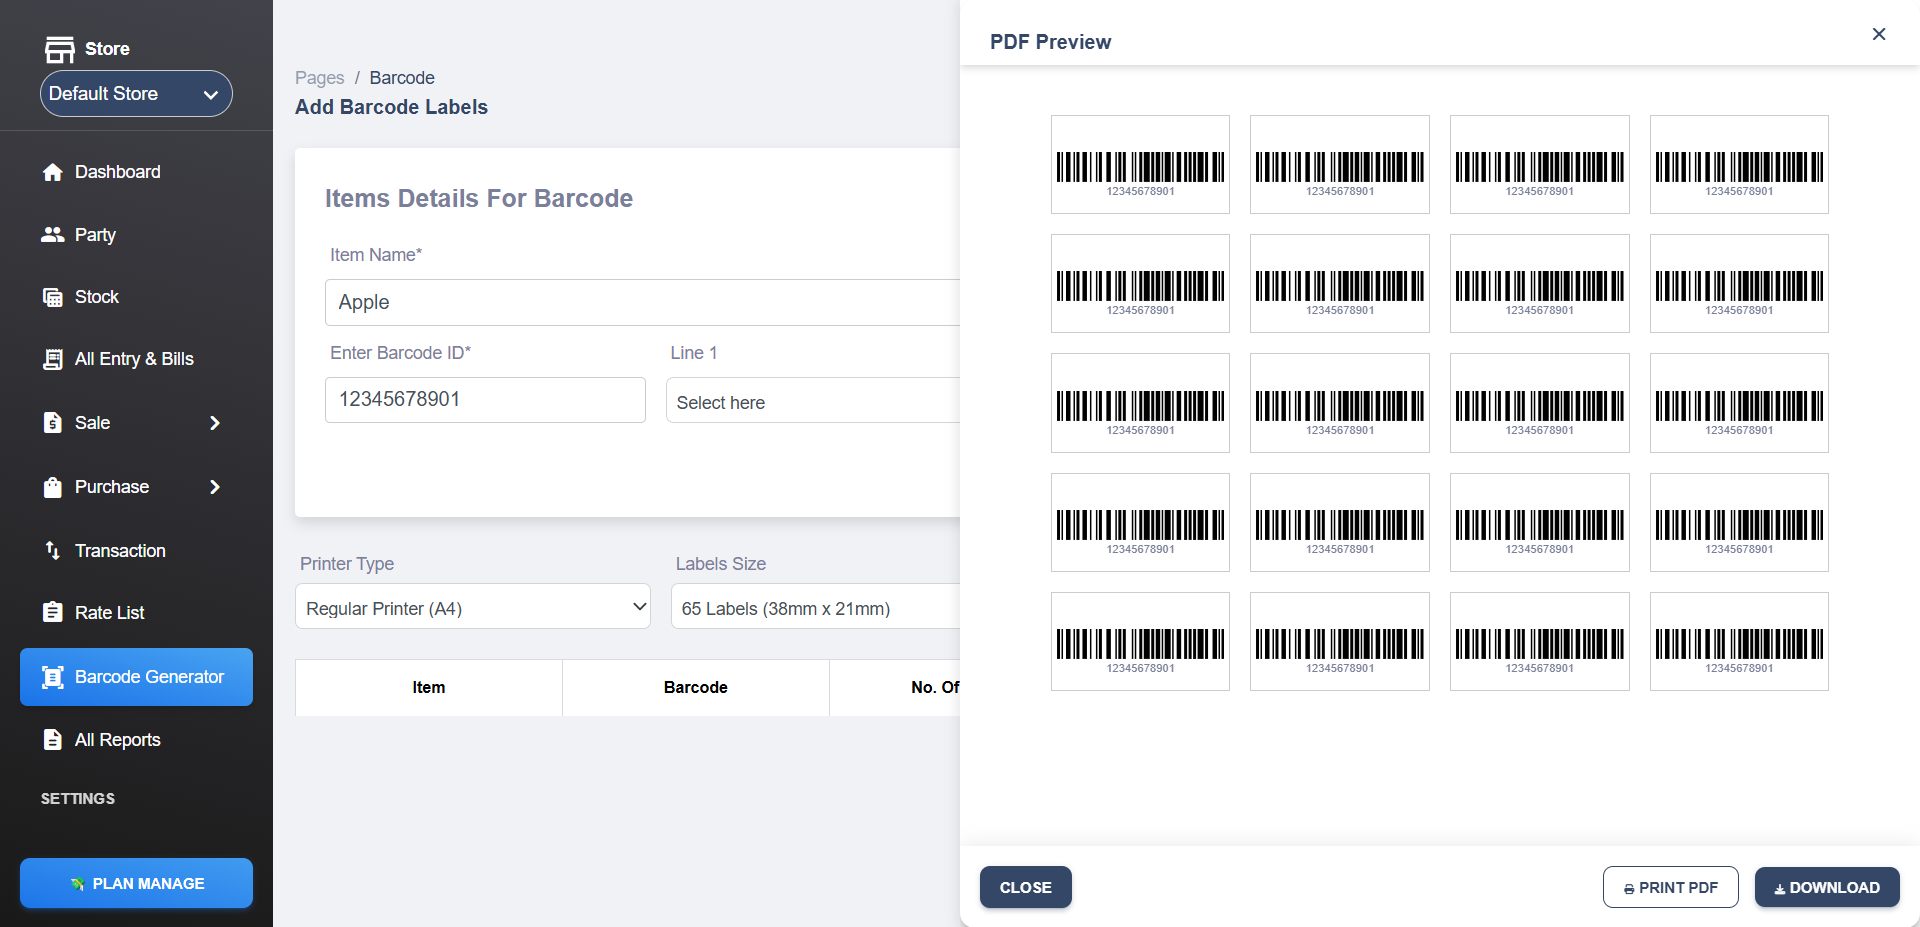
Task: Click the Items Details For Barcode heading
Action: click(x=479, y=198)
